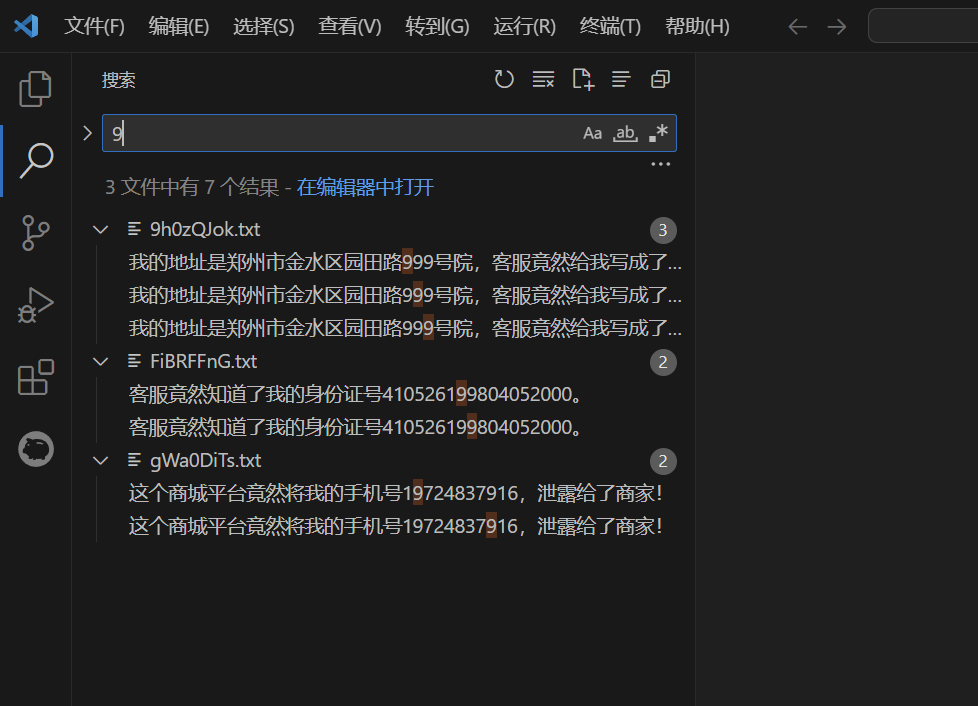Image resolution: width=978 pixels, height=706 pixels.
Task: Go forward with the right arrow
Action: 836,27
